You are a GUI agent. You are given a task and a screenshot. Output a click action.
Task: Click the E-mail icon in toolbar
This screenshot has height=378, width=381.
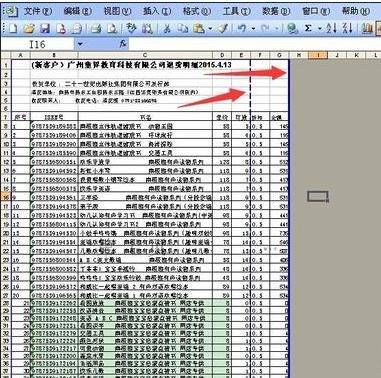point(77,29)
